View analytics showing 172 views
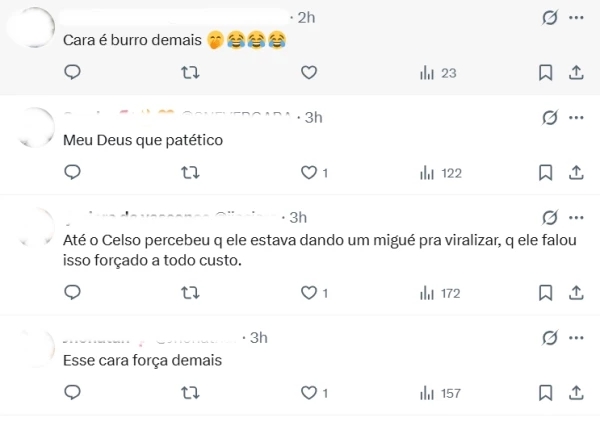The image size is (600, 434). [440, 293]
